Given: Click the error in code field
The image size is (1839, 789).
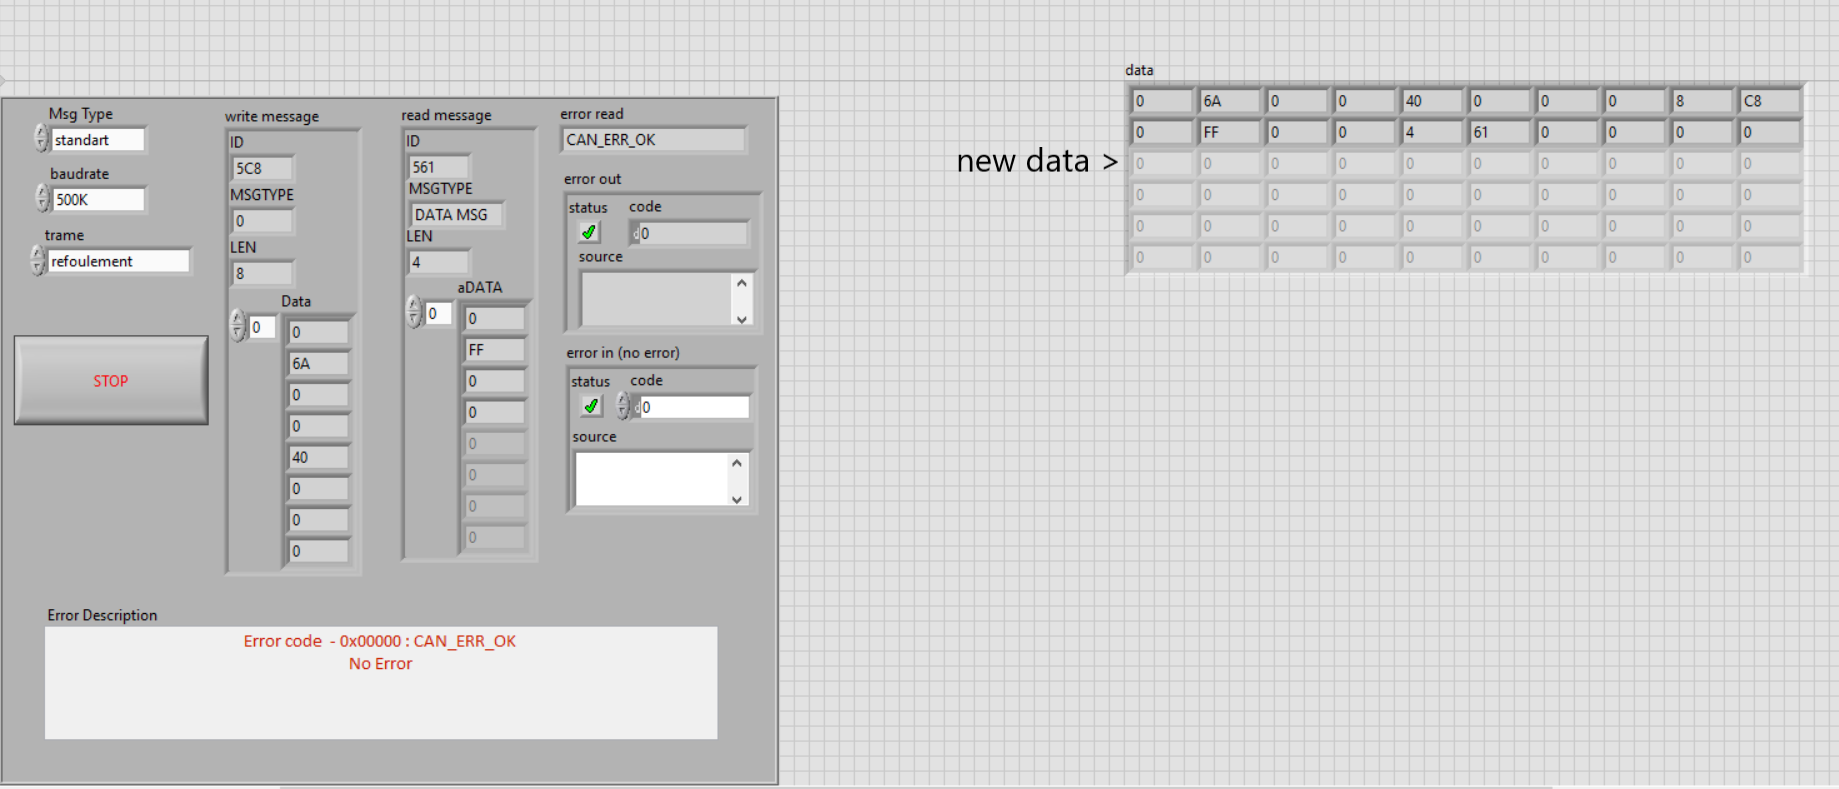Looking at the screenshot, I should click(694, 407).
